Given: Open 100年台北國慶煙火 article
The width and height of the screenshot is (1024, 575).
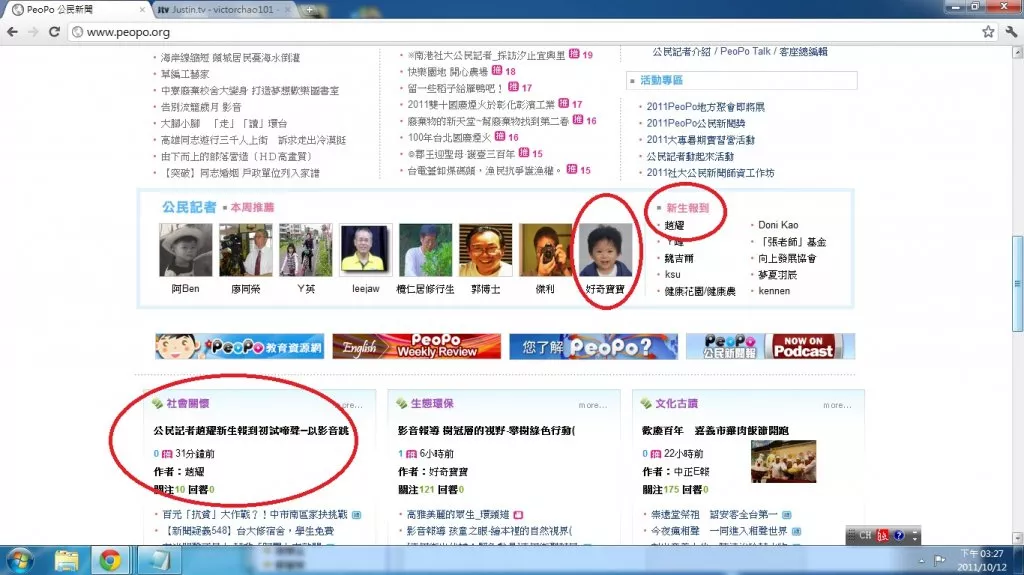Looking at the screenshot, I should (x=449, y=137).
